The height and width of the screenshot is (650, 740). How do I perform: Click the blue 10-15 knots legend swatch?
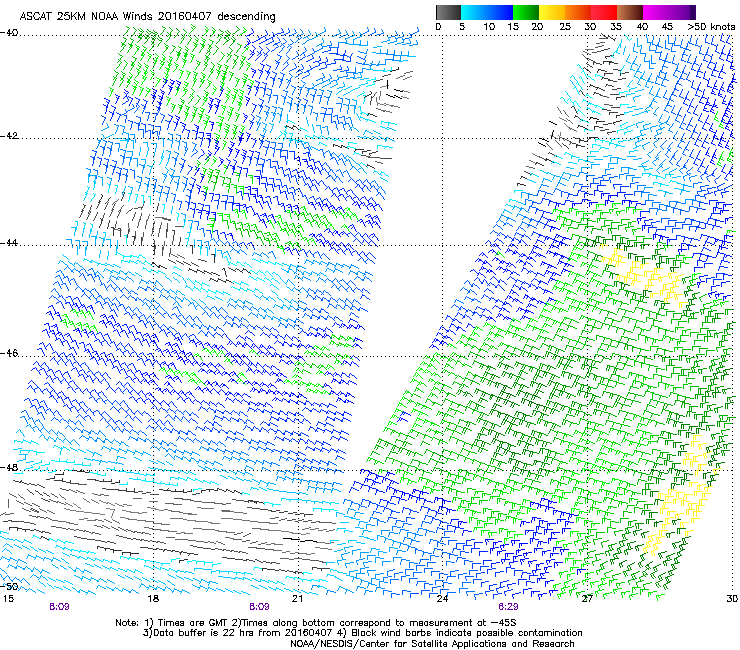[x=500, y=12]
